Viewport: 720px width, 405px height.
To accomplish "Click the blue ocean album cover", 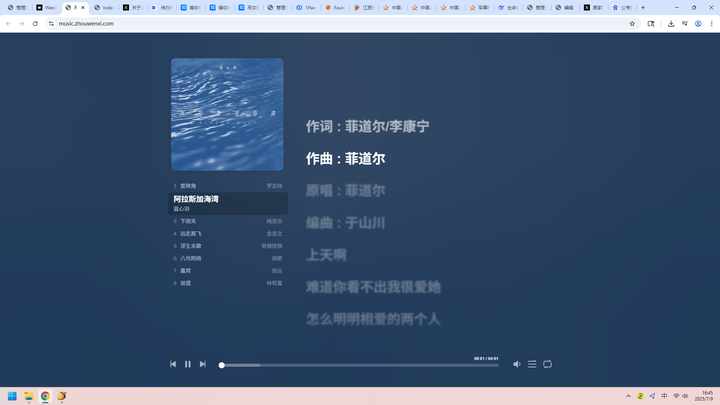I will [227, 114].
